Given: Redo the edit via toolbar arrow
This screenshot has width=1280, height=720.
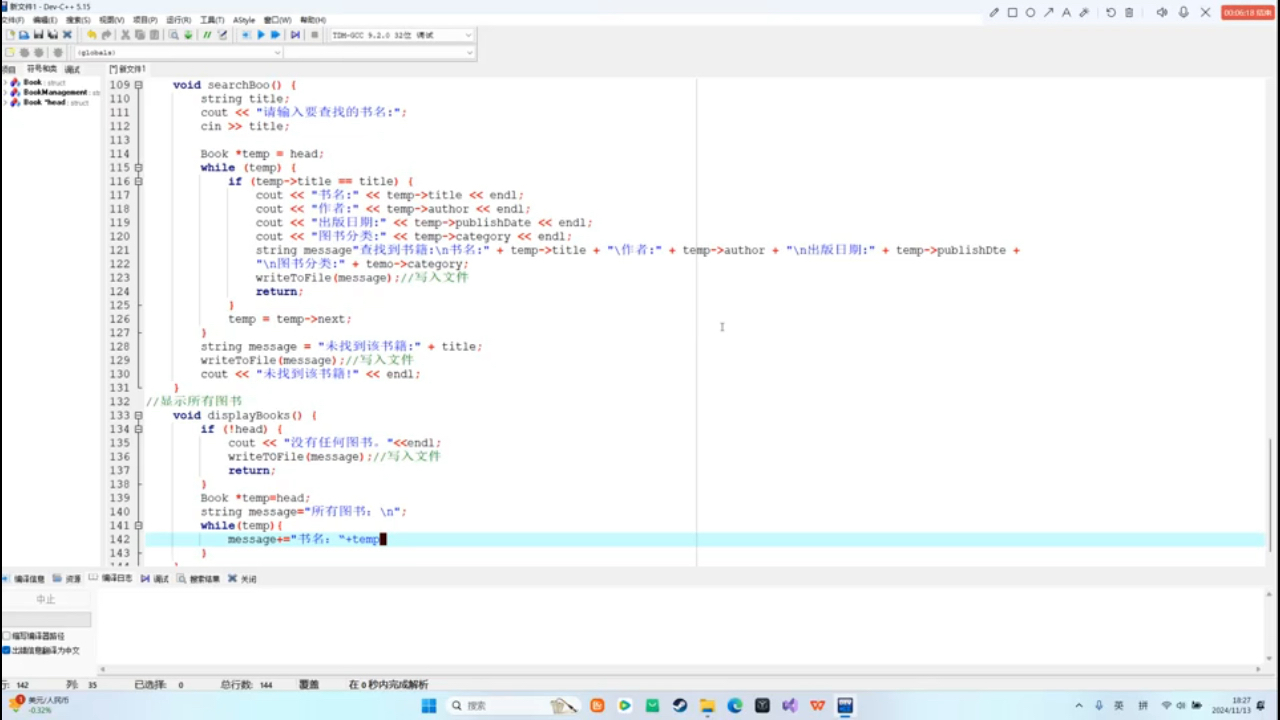Looking at the screenshot, I should pos(106,35).
